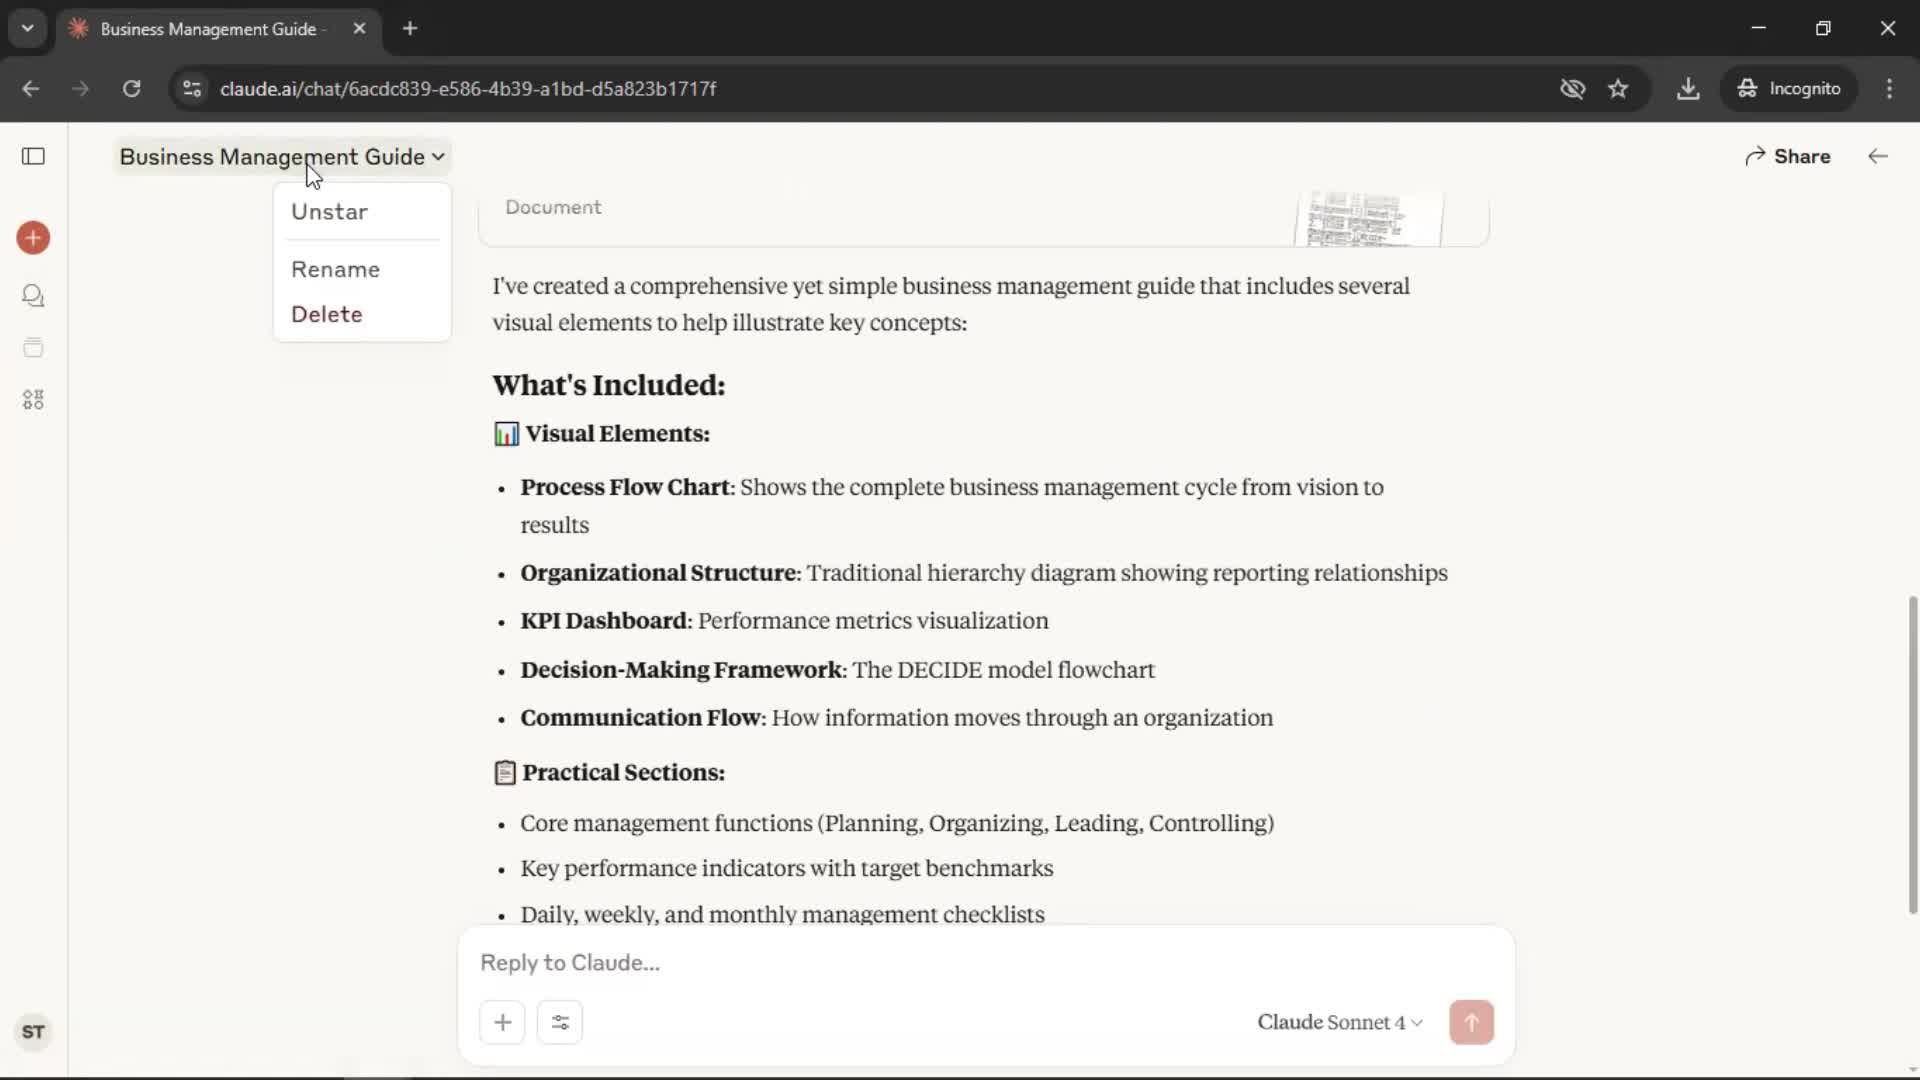Click the 'KPI Dashboard' bold text
The image size is (1920, 1080).
point(603,621)
